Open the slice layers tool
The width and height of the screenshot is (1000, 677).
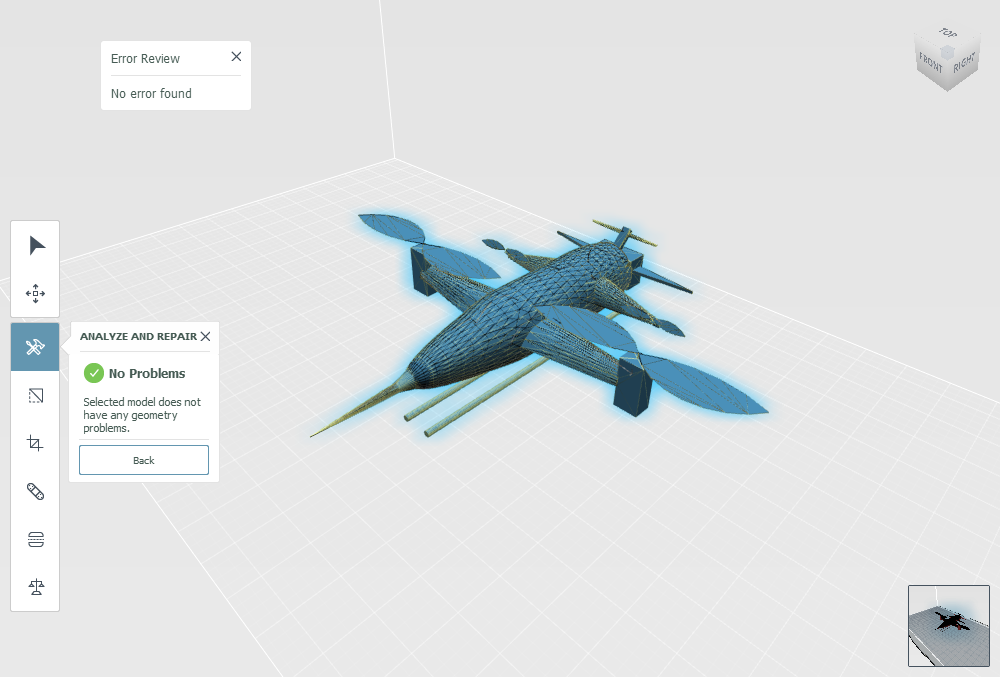(x=35, y=539)
